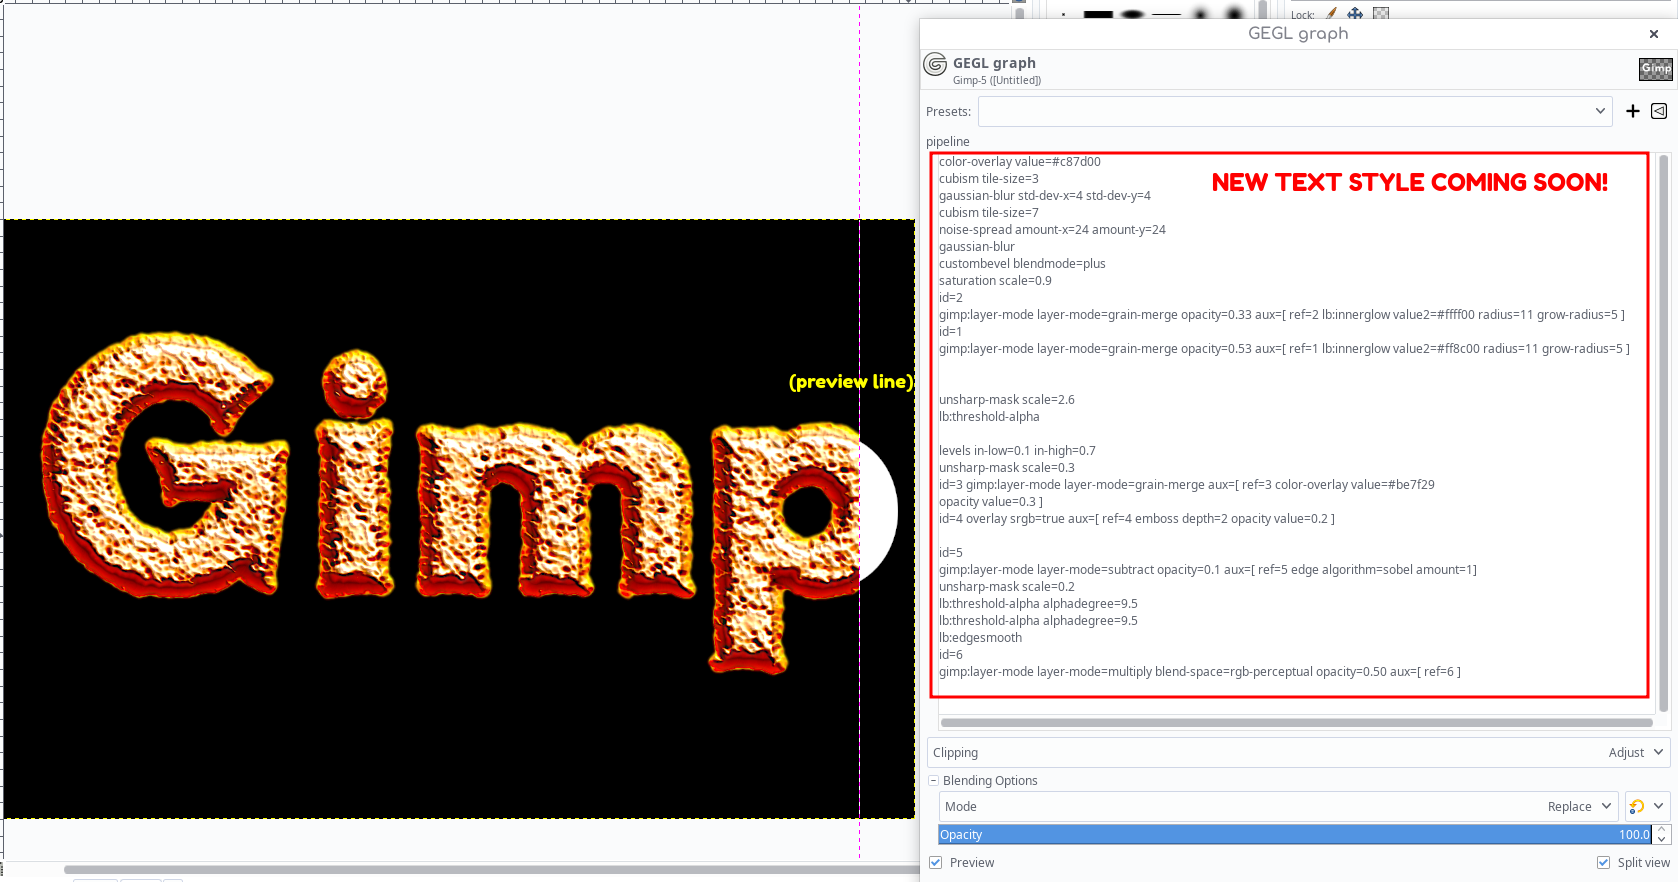Toggle the lock pixels brush icon
The height and width of the screenshot is (882, 1678).
(1331, 13)
